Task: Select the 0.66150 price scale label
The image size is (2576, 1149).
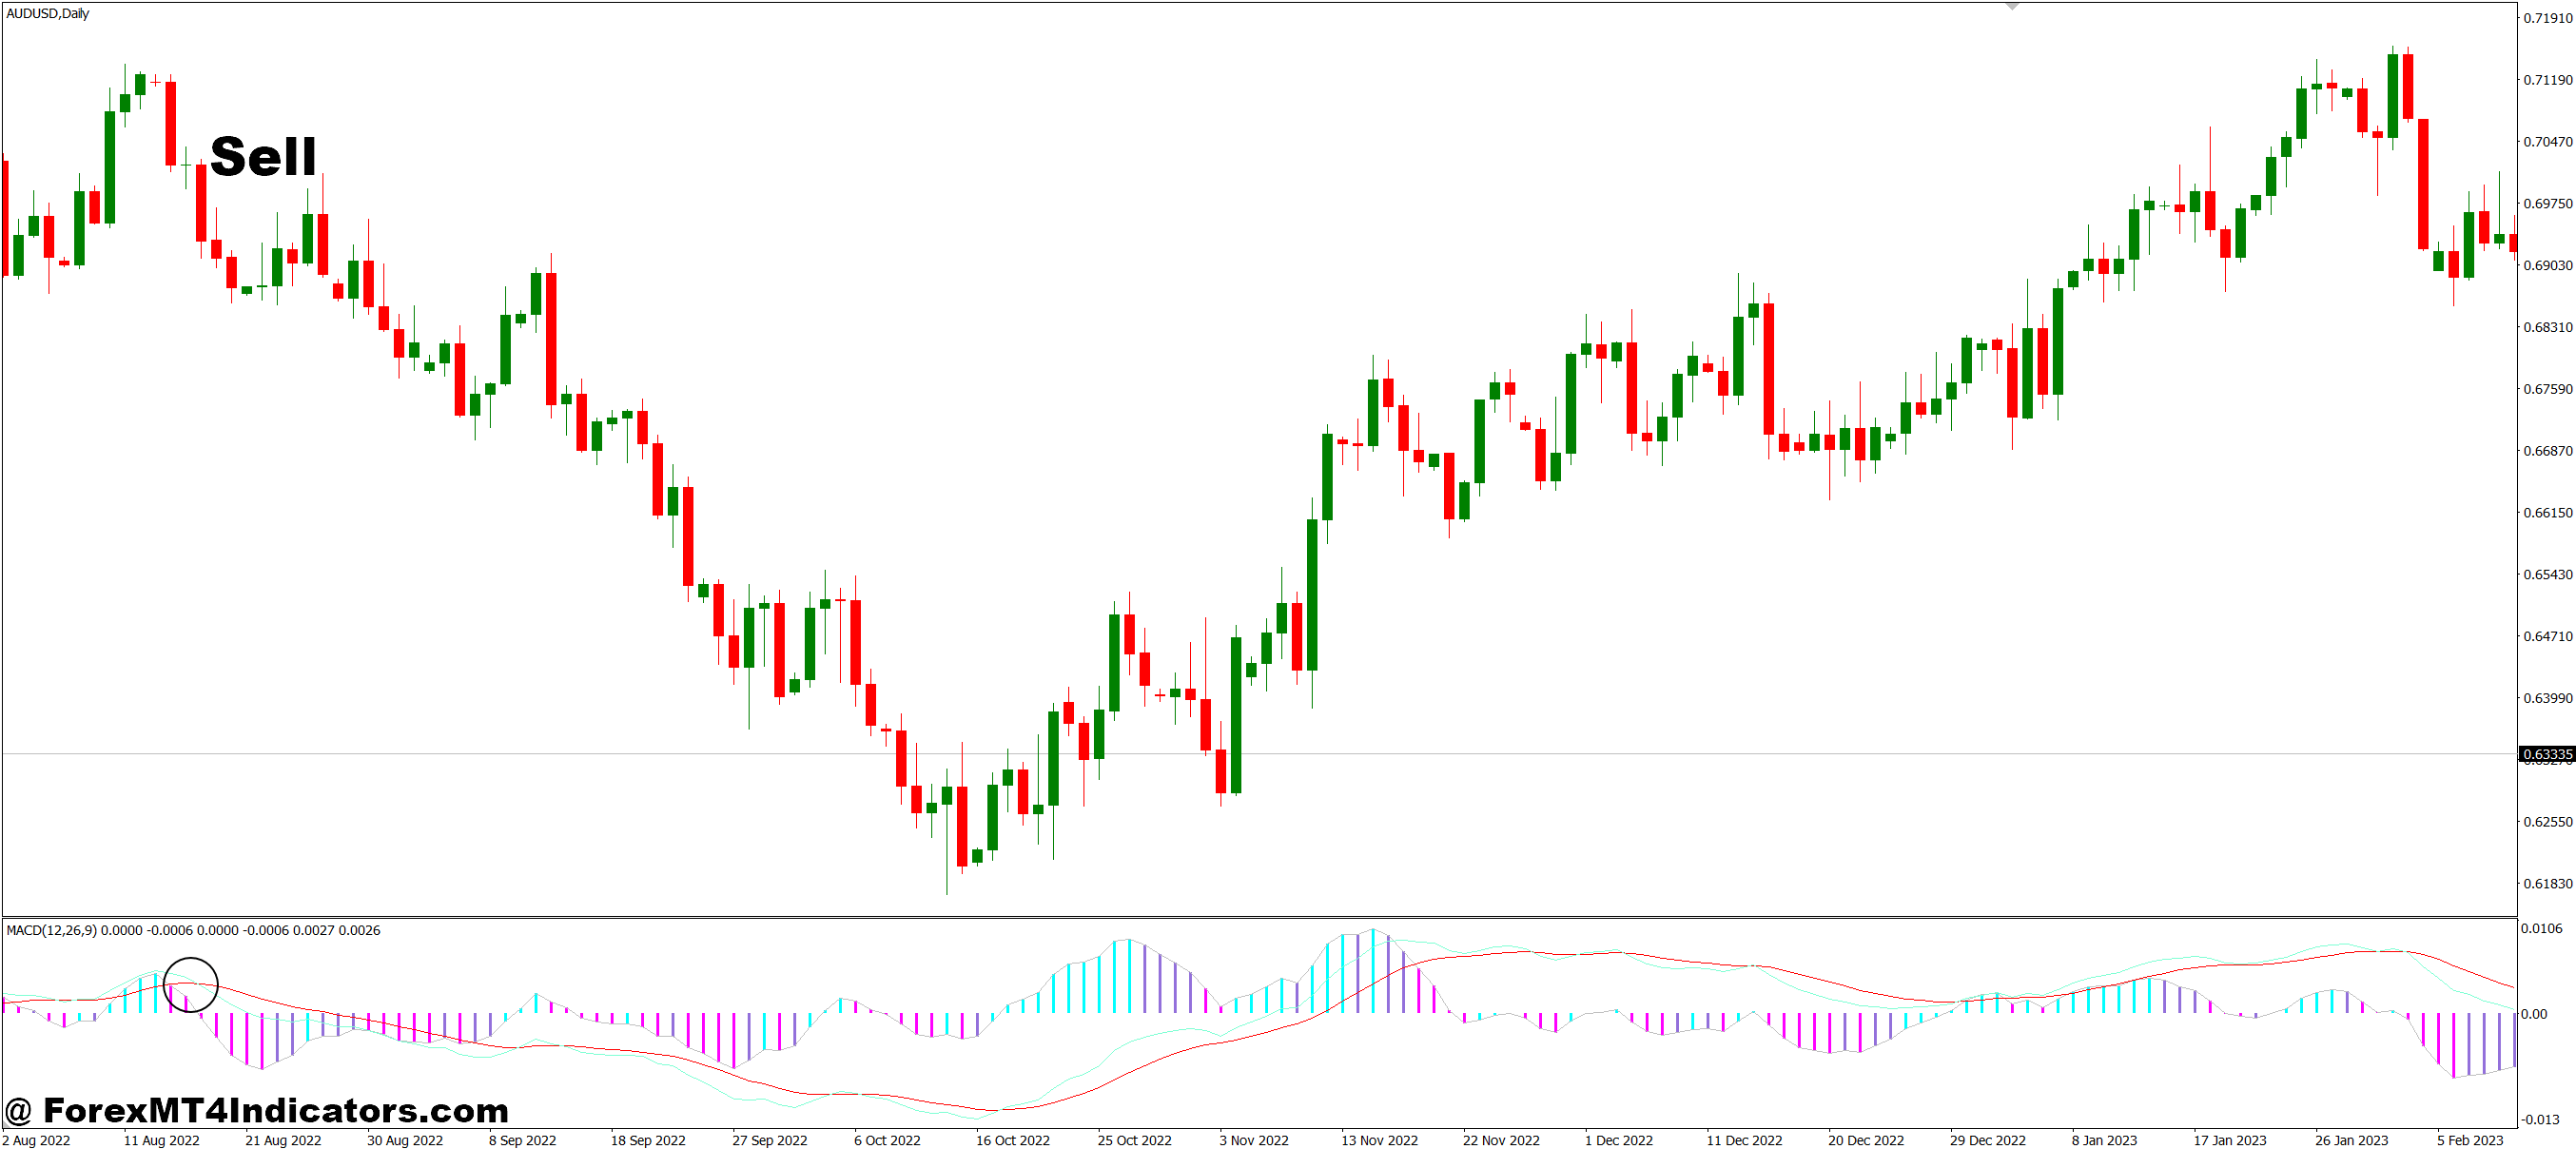Action: (2547, 512)
